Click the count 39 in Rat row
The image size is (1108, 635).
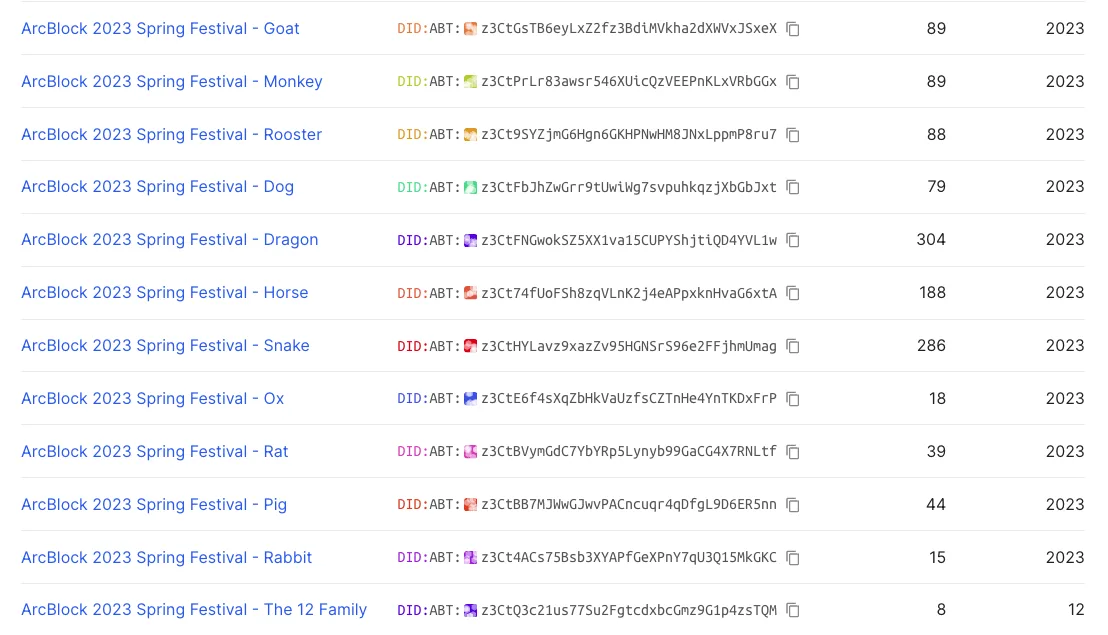tap(936, 451)
